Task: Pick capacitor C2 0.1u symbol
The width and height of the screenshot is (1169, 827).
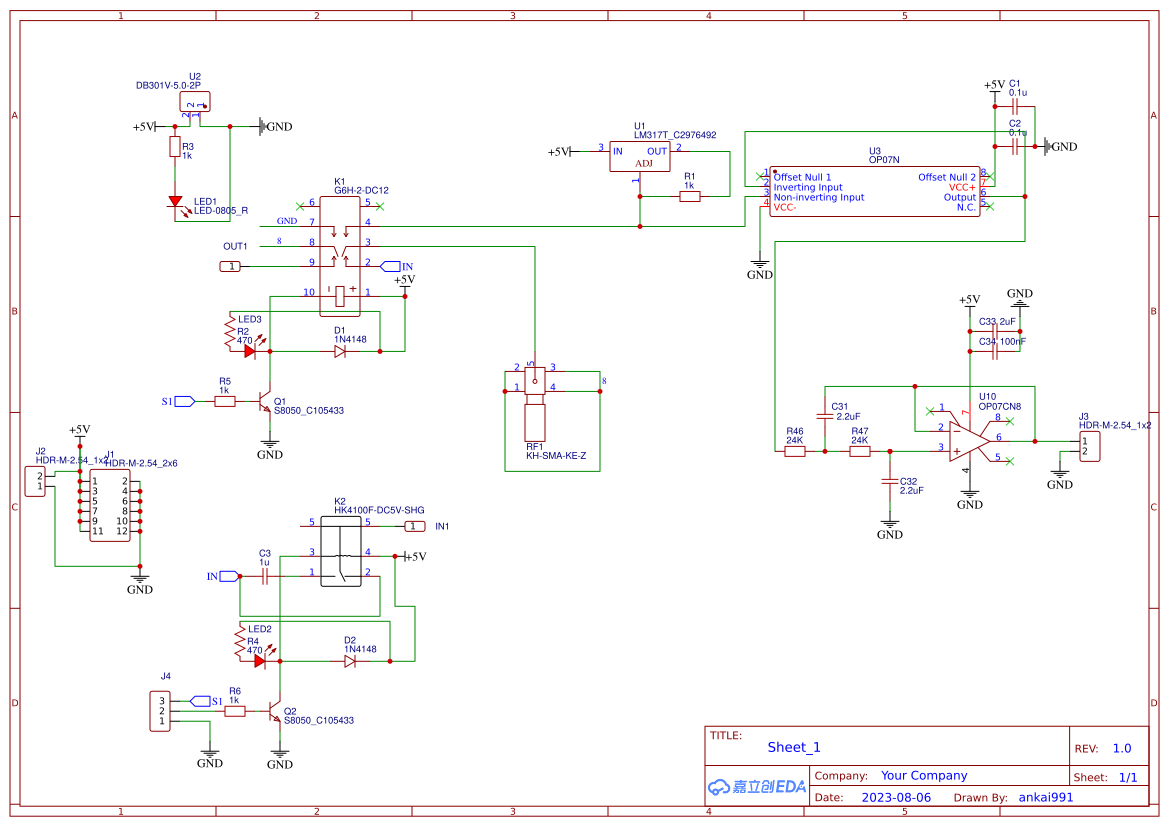Action: pos(1015,147)
